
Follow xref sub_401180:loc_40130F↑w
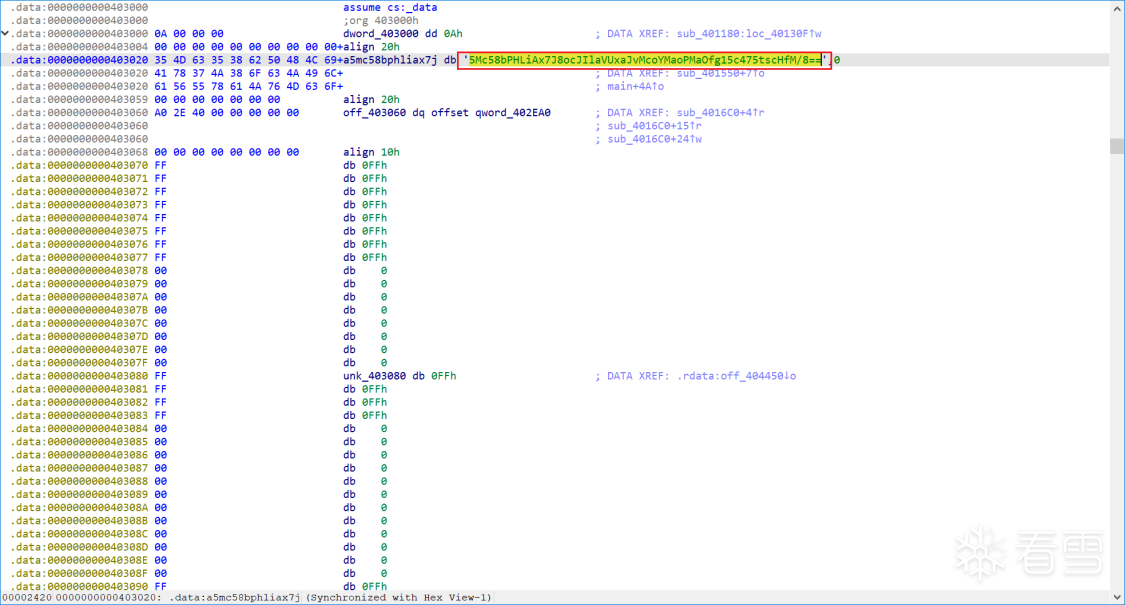tap(748, 34)
